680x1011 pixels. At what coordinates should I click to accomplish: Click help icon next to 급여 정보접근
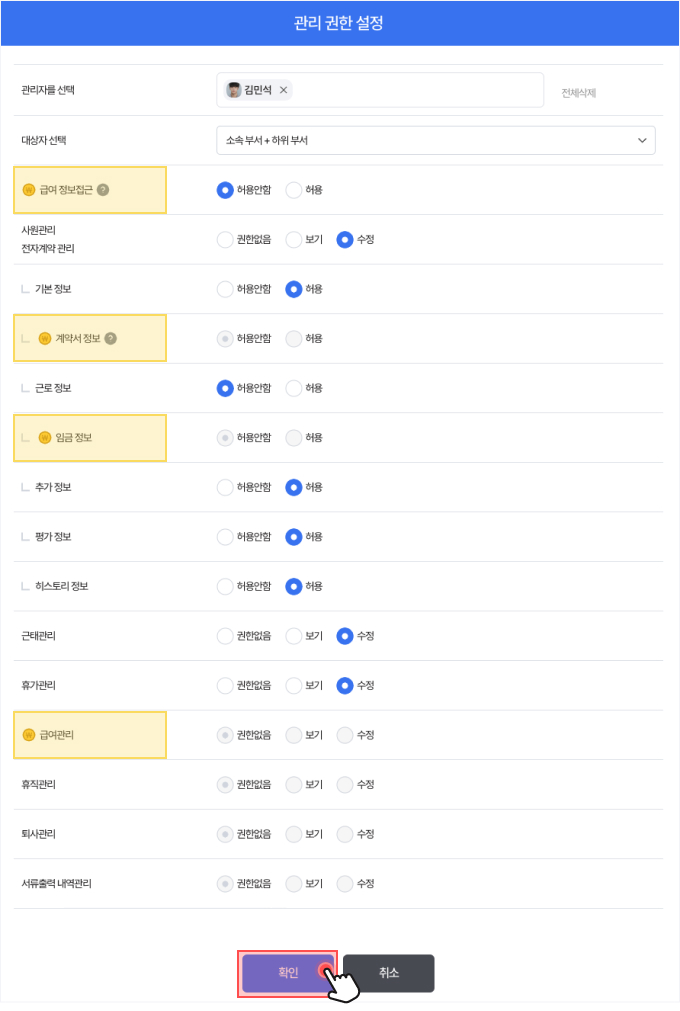[x=103, y=190]
